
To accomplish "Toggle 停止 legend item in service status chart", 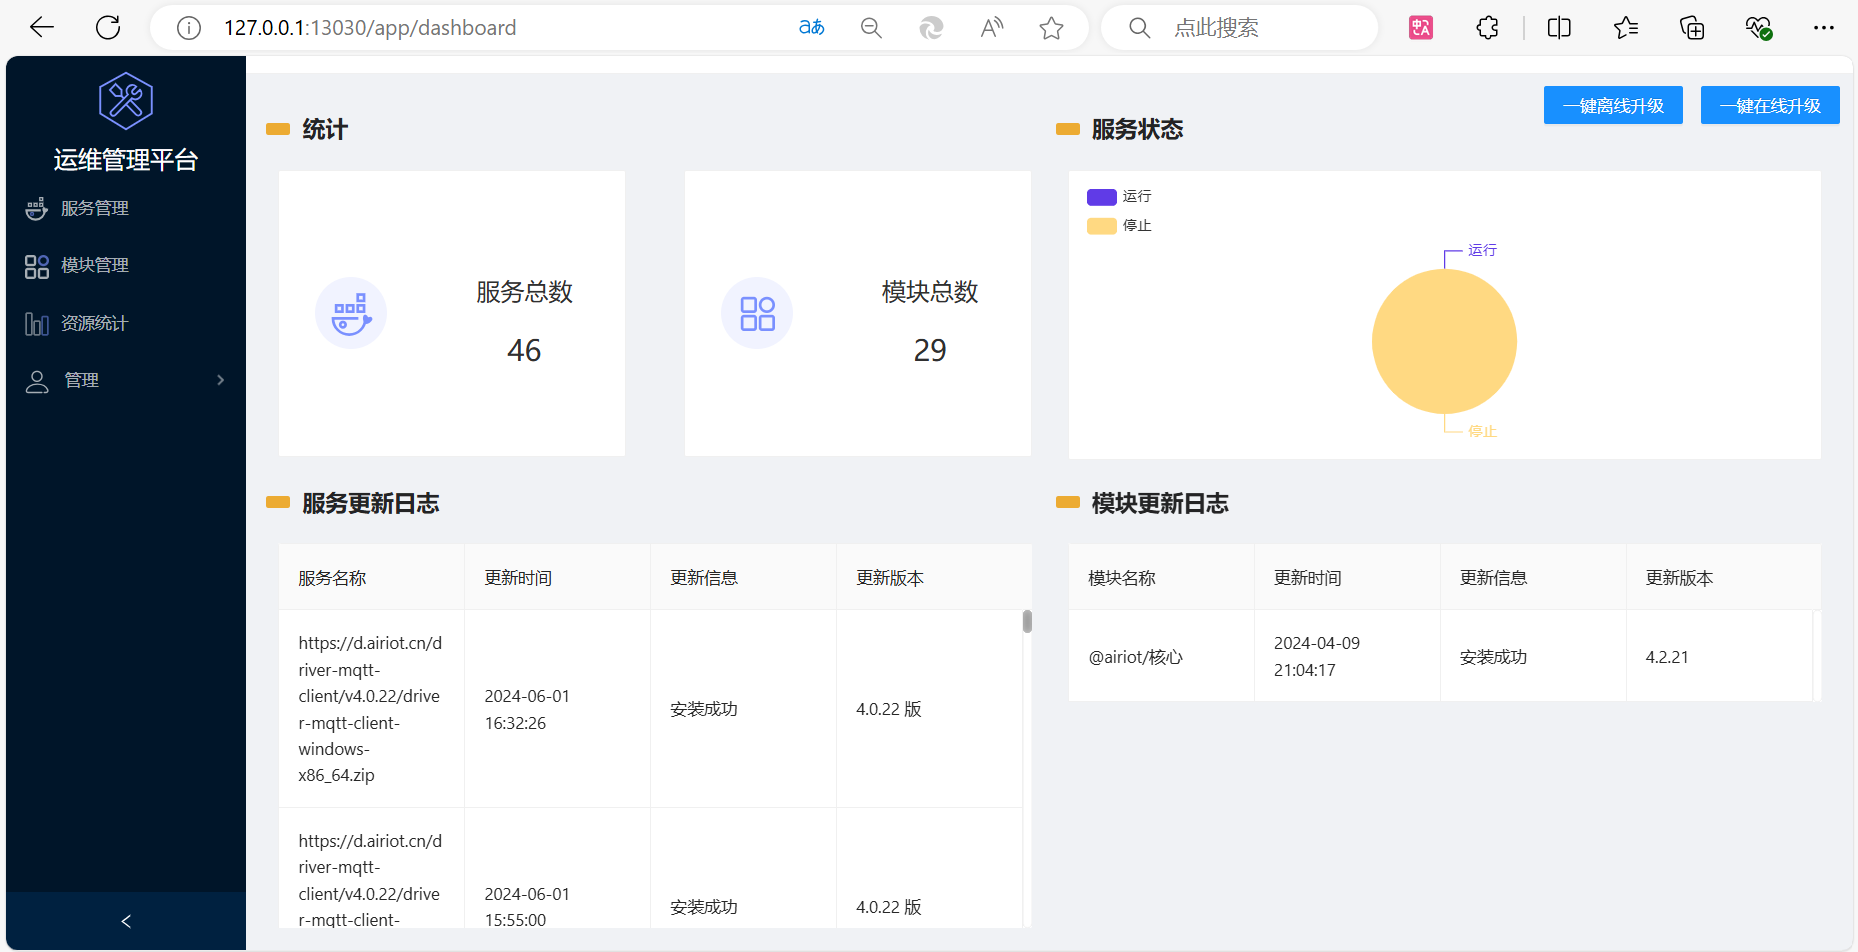I will tap(1119, 226).
